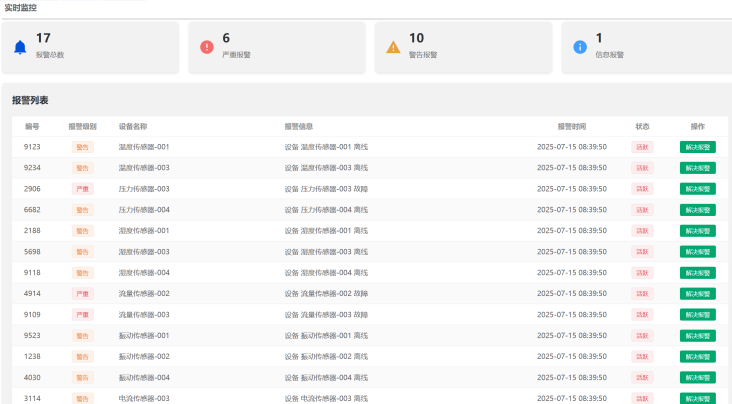Click the blue bell icon for total alarms
732x404 pixels.
coord(20,47)
